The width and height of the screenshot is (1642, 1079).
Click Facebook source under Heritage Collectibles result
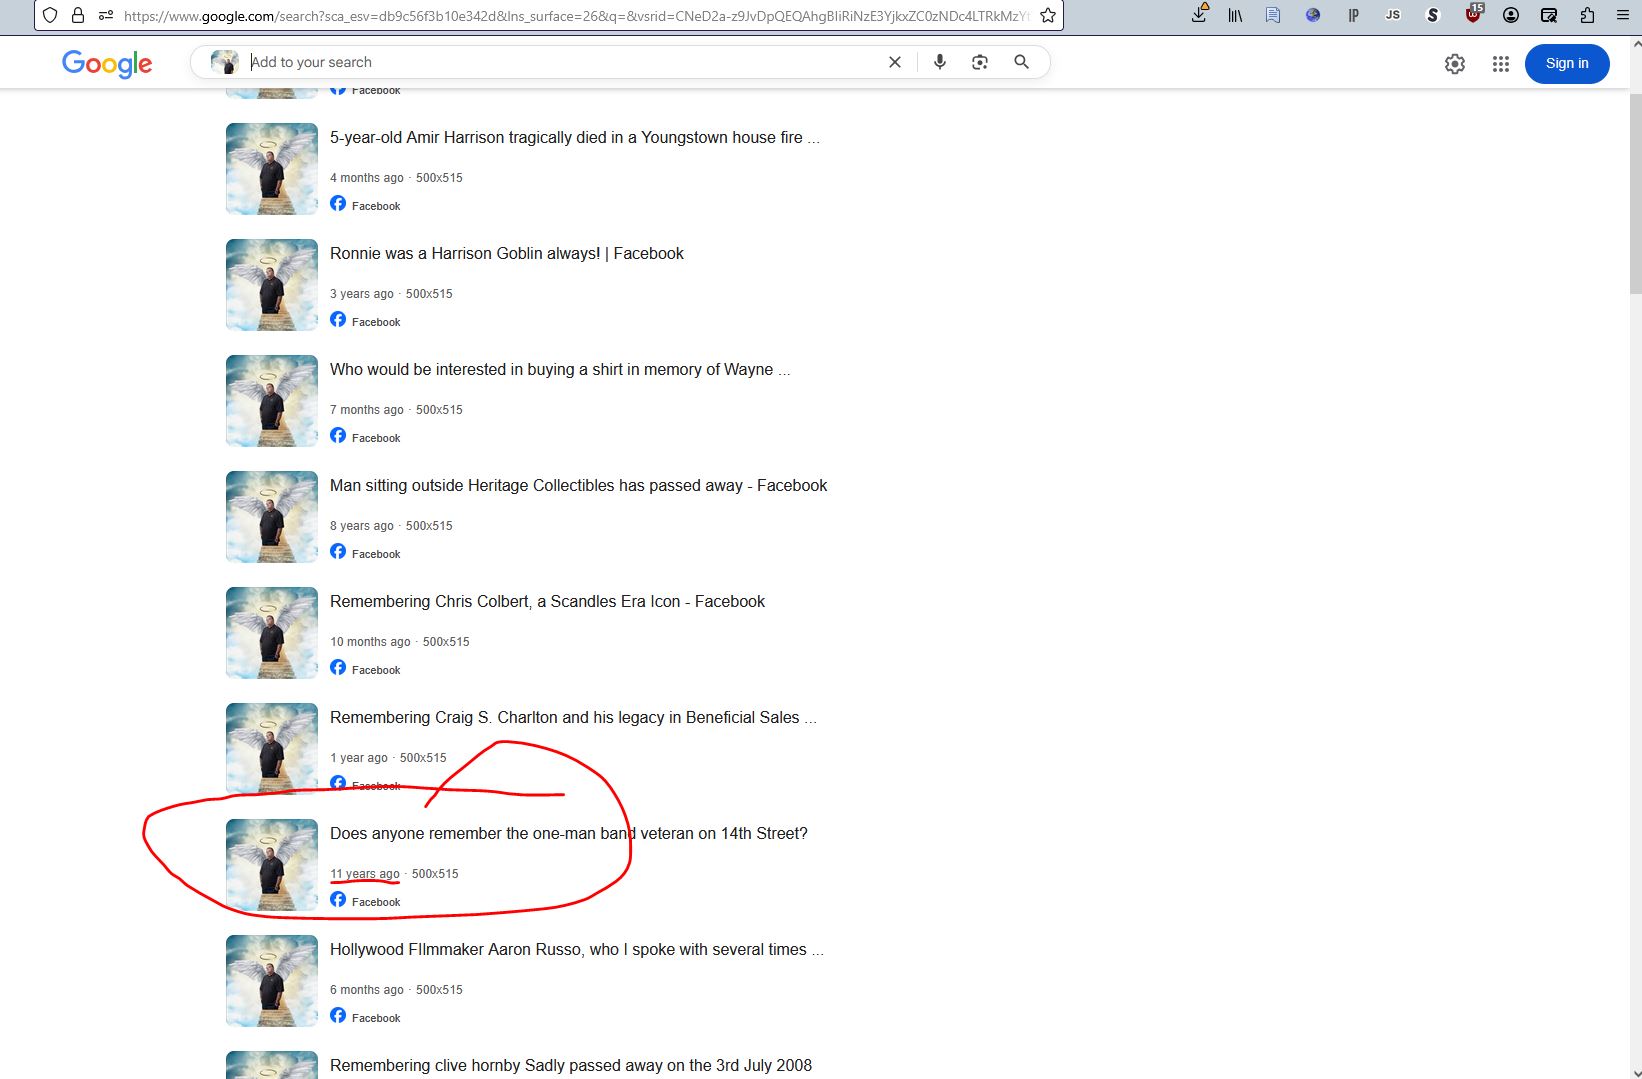[365, 553]
